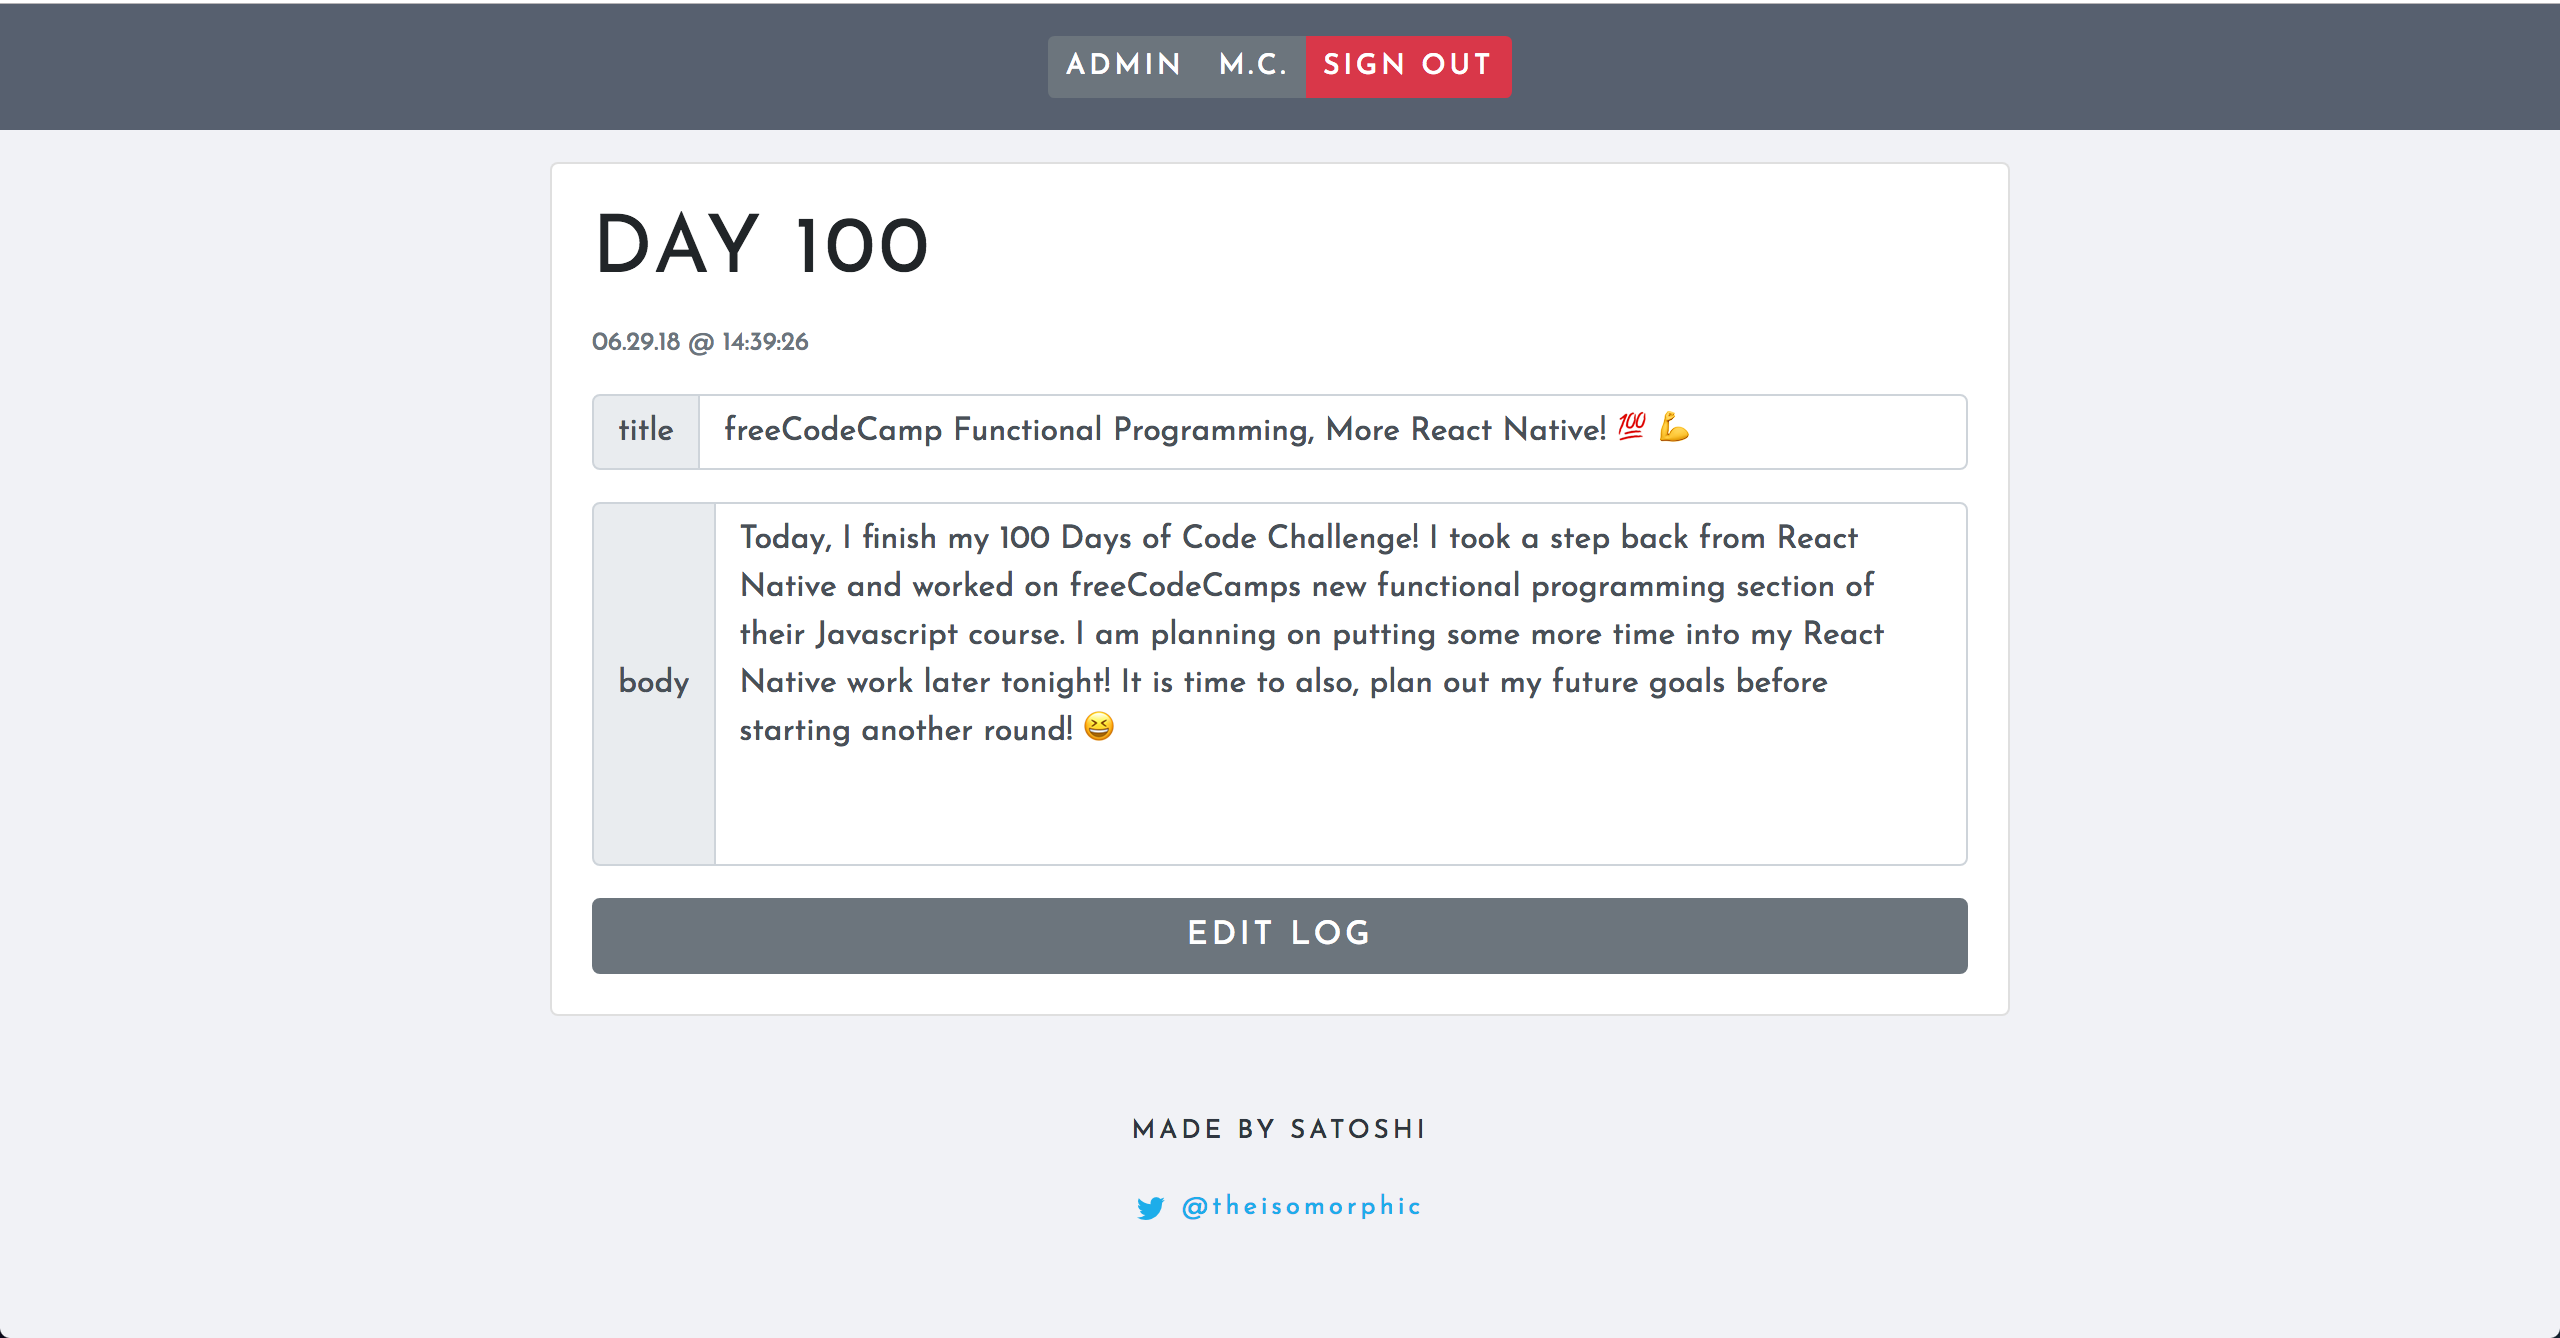Click the EDIT LOG button
The height and width of the screenshot is (1338, 2560).
click(1280, 935)
